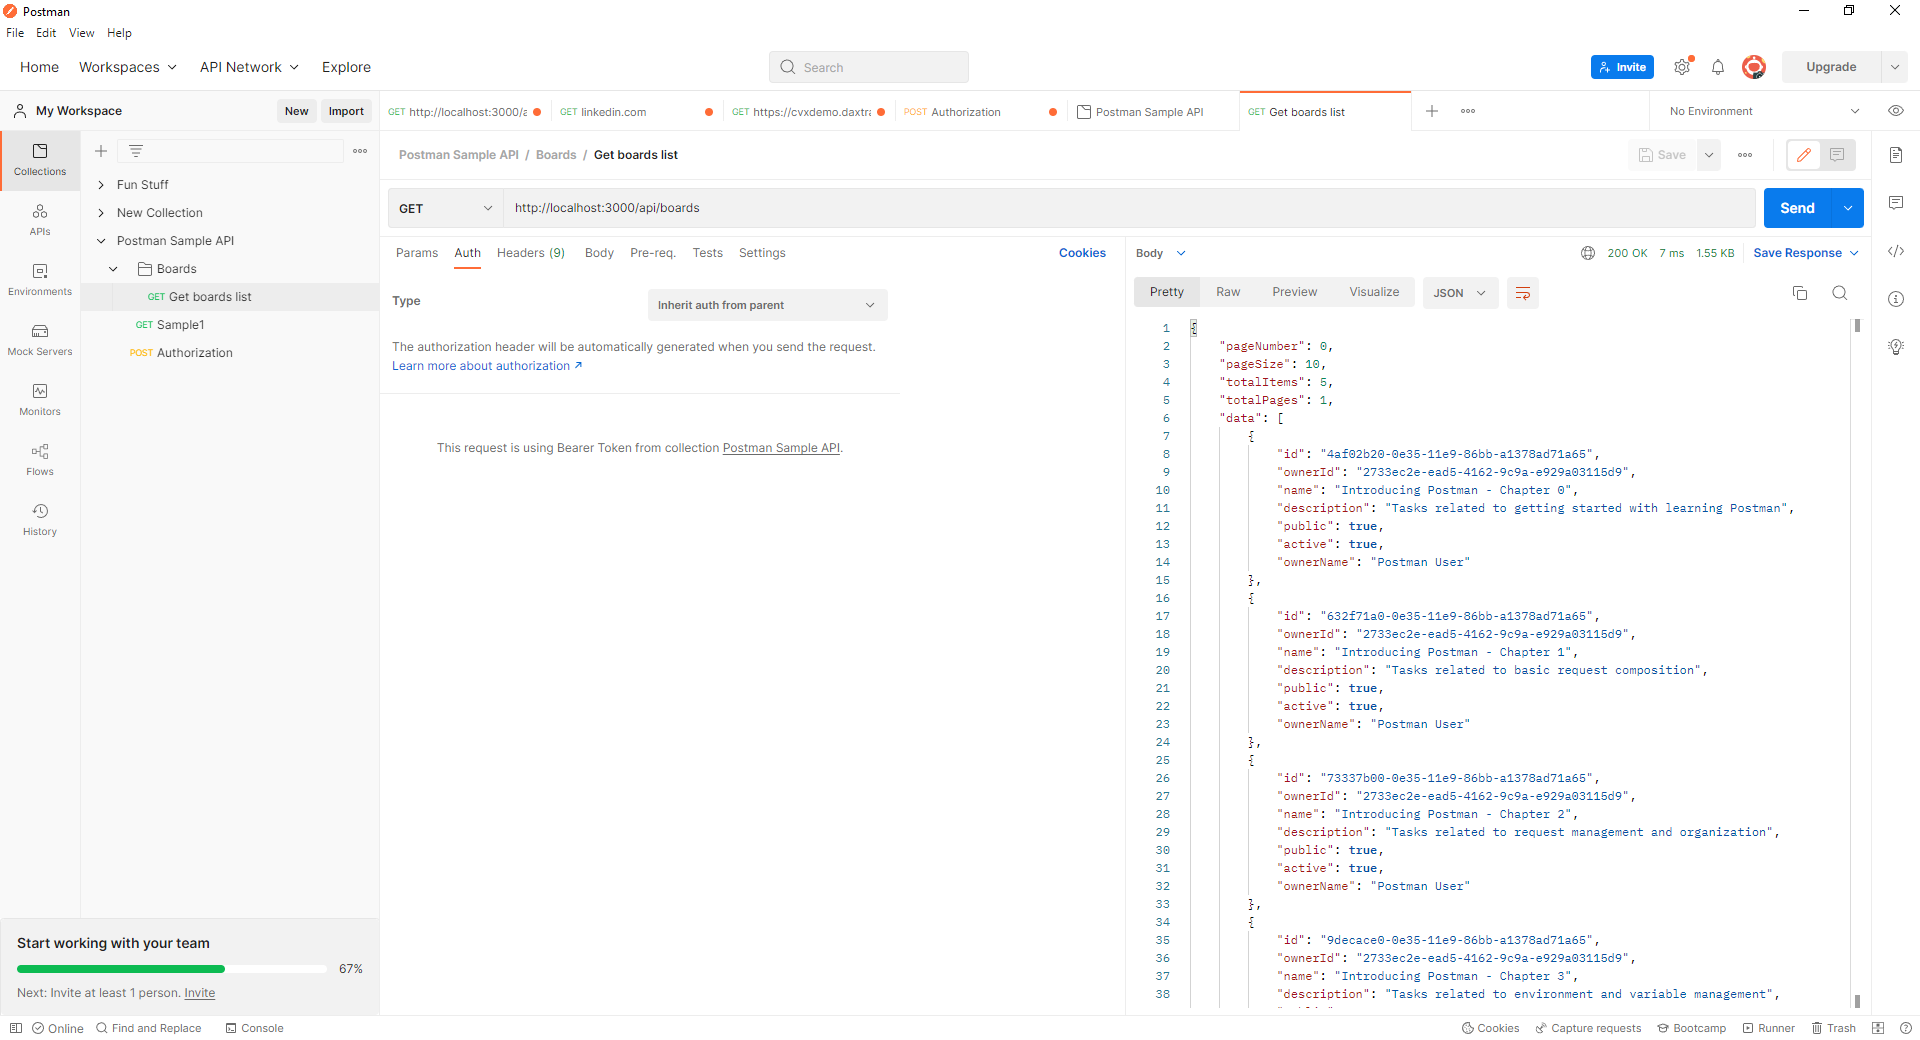Switch to the Headers (9) tab
The height and width of the screenshot is (1040, 1920).
[531, 253]
